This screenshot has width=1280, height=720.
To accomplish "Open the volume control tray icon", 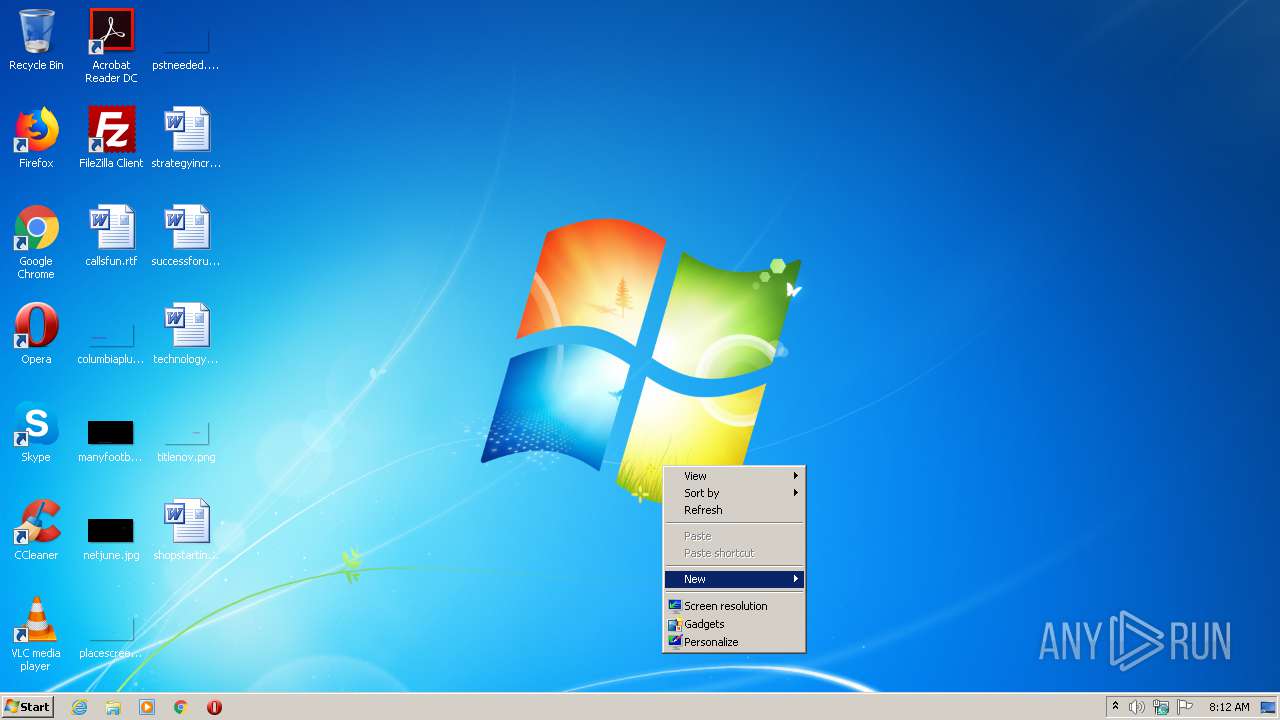I will (1137, 707).
